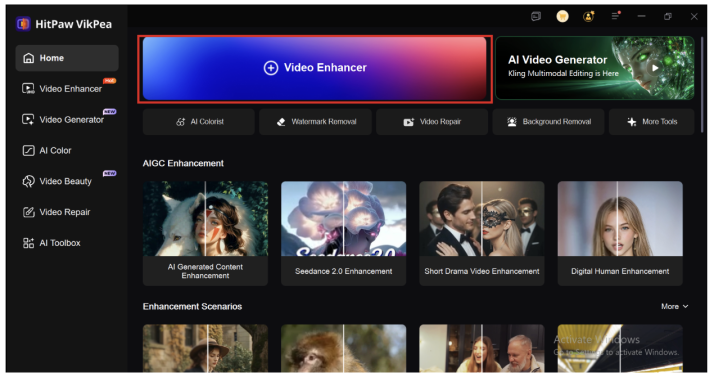Select Video Beauty in the sidebar
This screenshot has height=377, width=714.
(x=67, y=181)
